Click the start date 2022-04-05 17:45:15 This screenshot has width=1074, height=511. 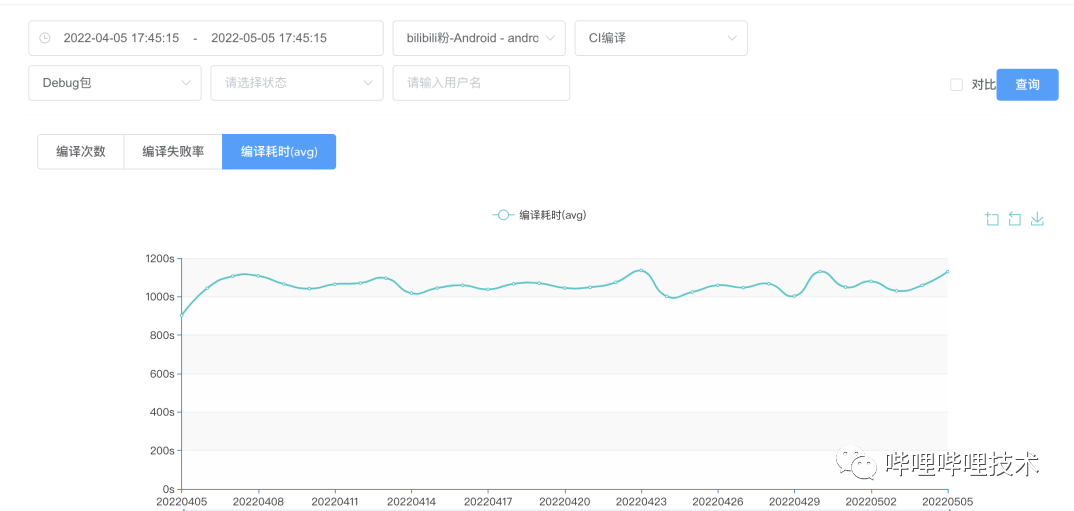[x=121, y=38]
